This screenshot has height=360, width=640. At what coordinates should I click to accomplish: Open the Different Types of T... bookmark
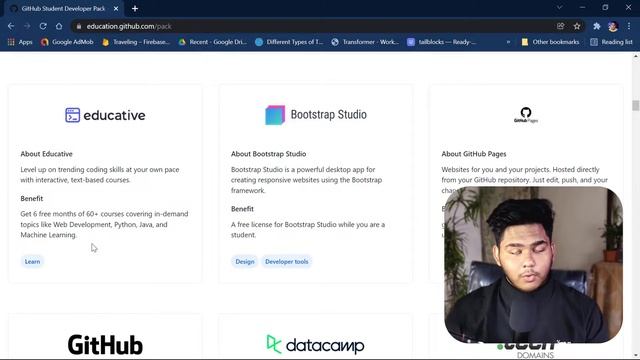(x=289, y=42)
